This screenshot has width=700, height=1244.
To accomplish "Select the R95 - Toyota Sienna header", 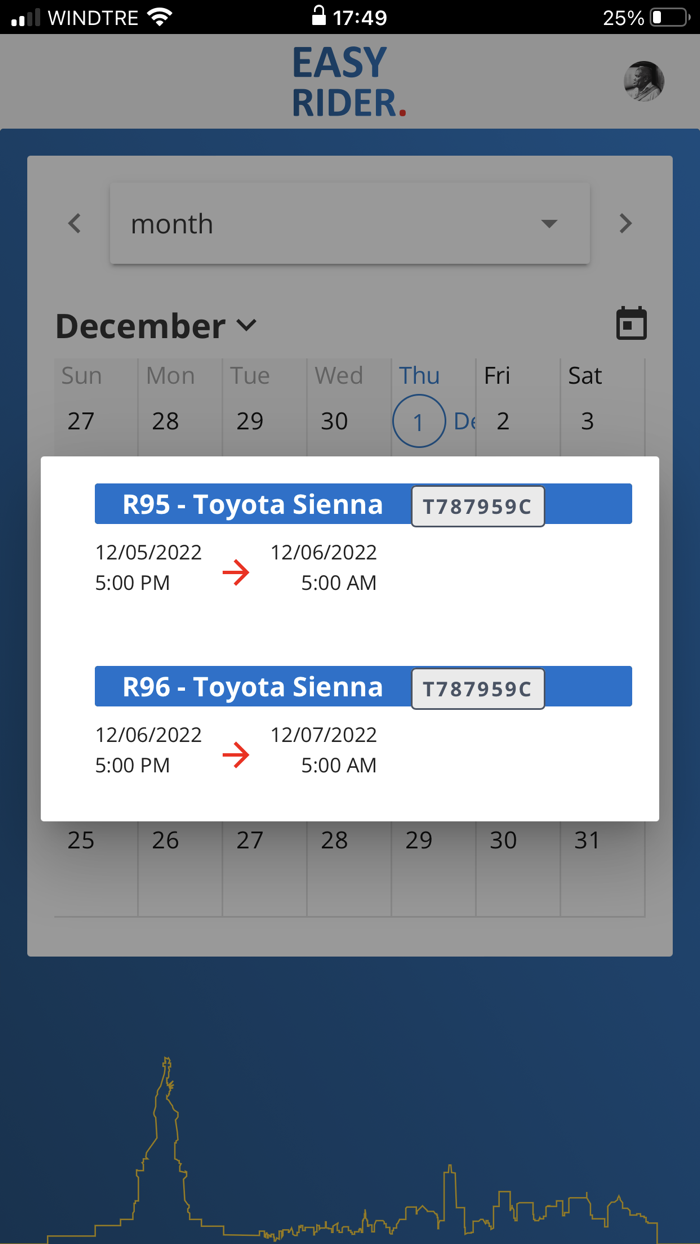I will point(252,504).
